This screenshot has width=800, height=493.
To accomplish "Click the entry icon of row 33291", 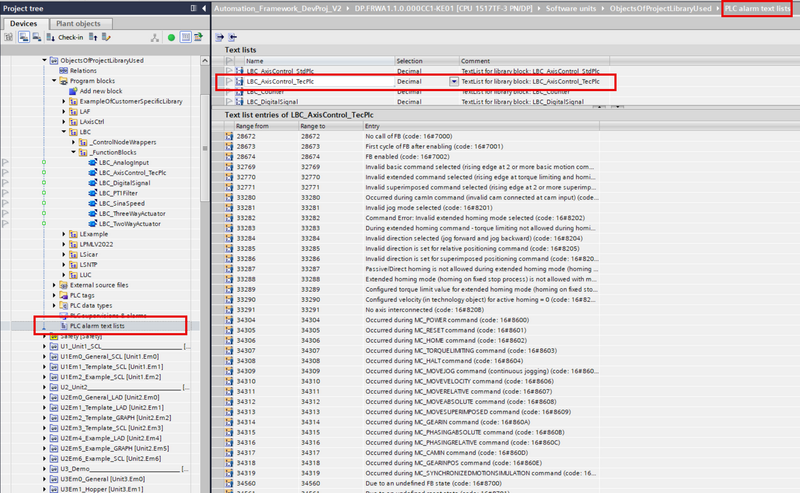I will pyautogui.click(x=229, y=310).
